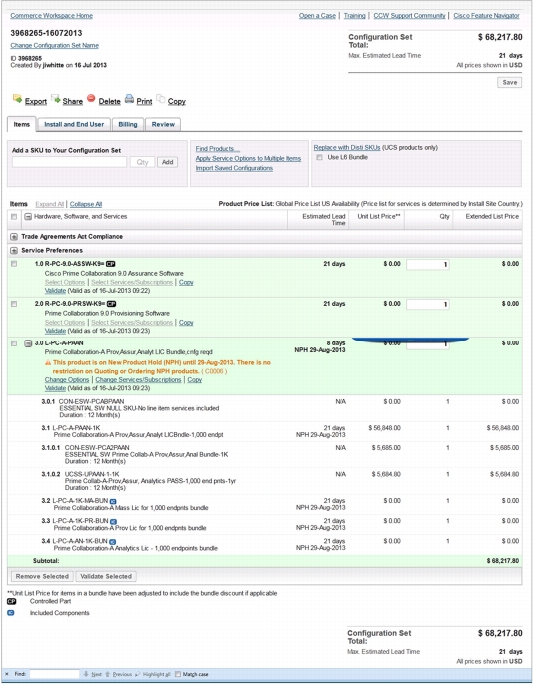The height and width of the screenshot is (686, 534).
Task: Collapse item 3.0 L-PC-A-PAAN tree
Action: coord(28,343)
